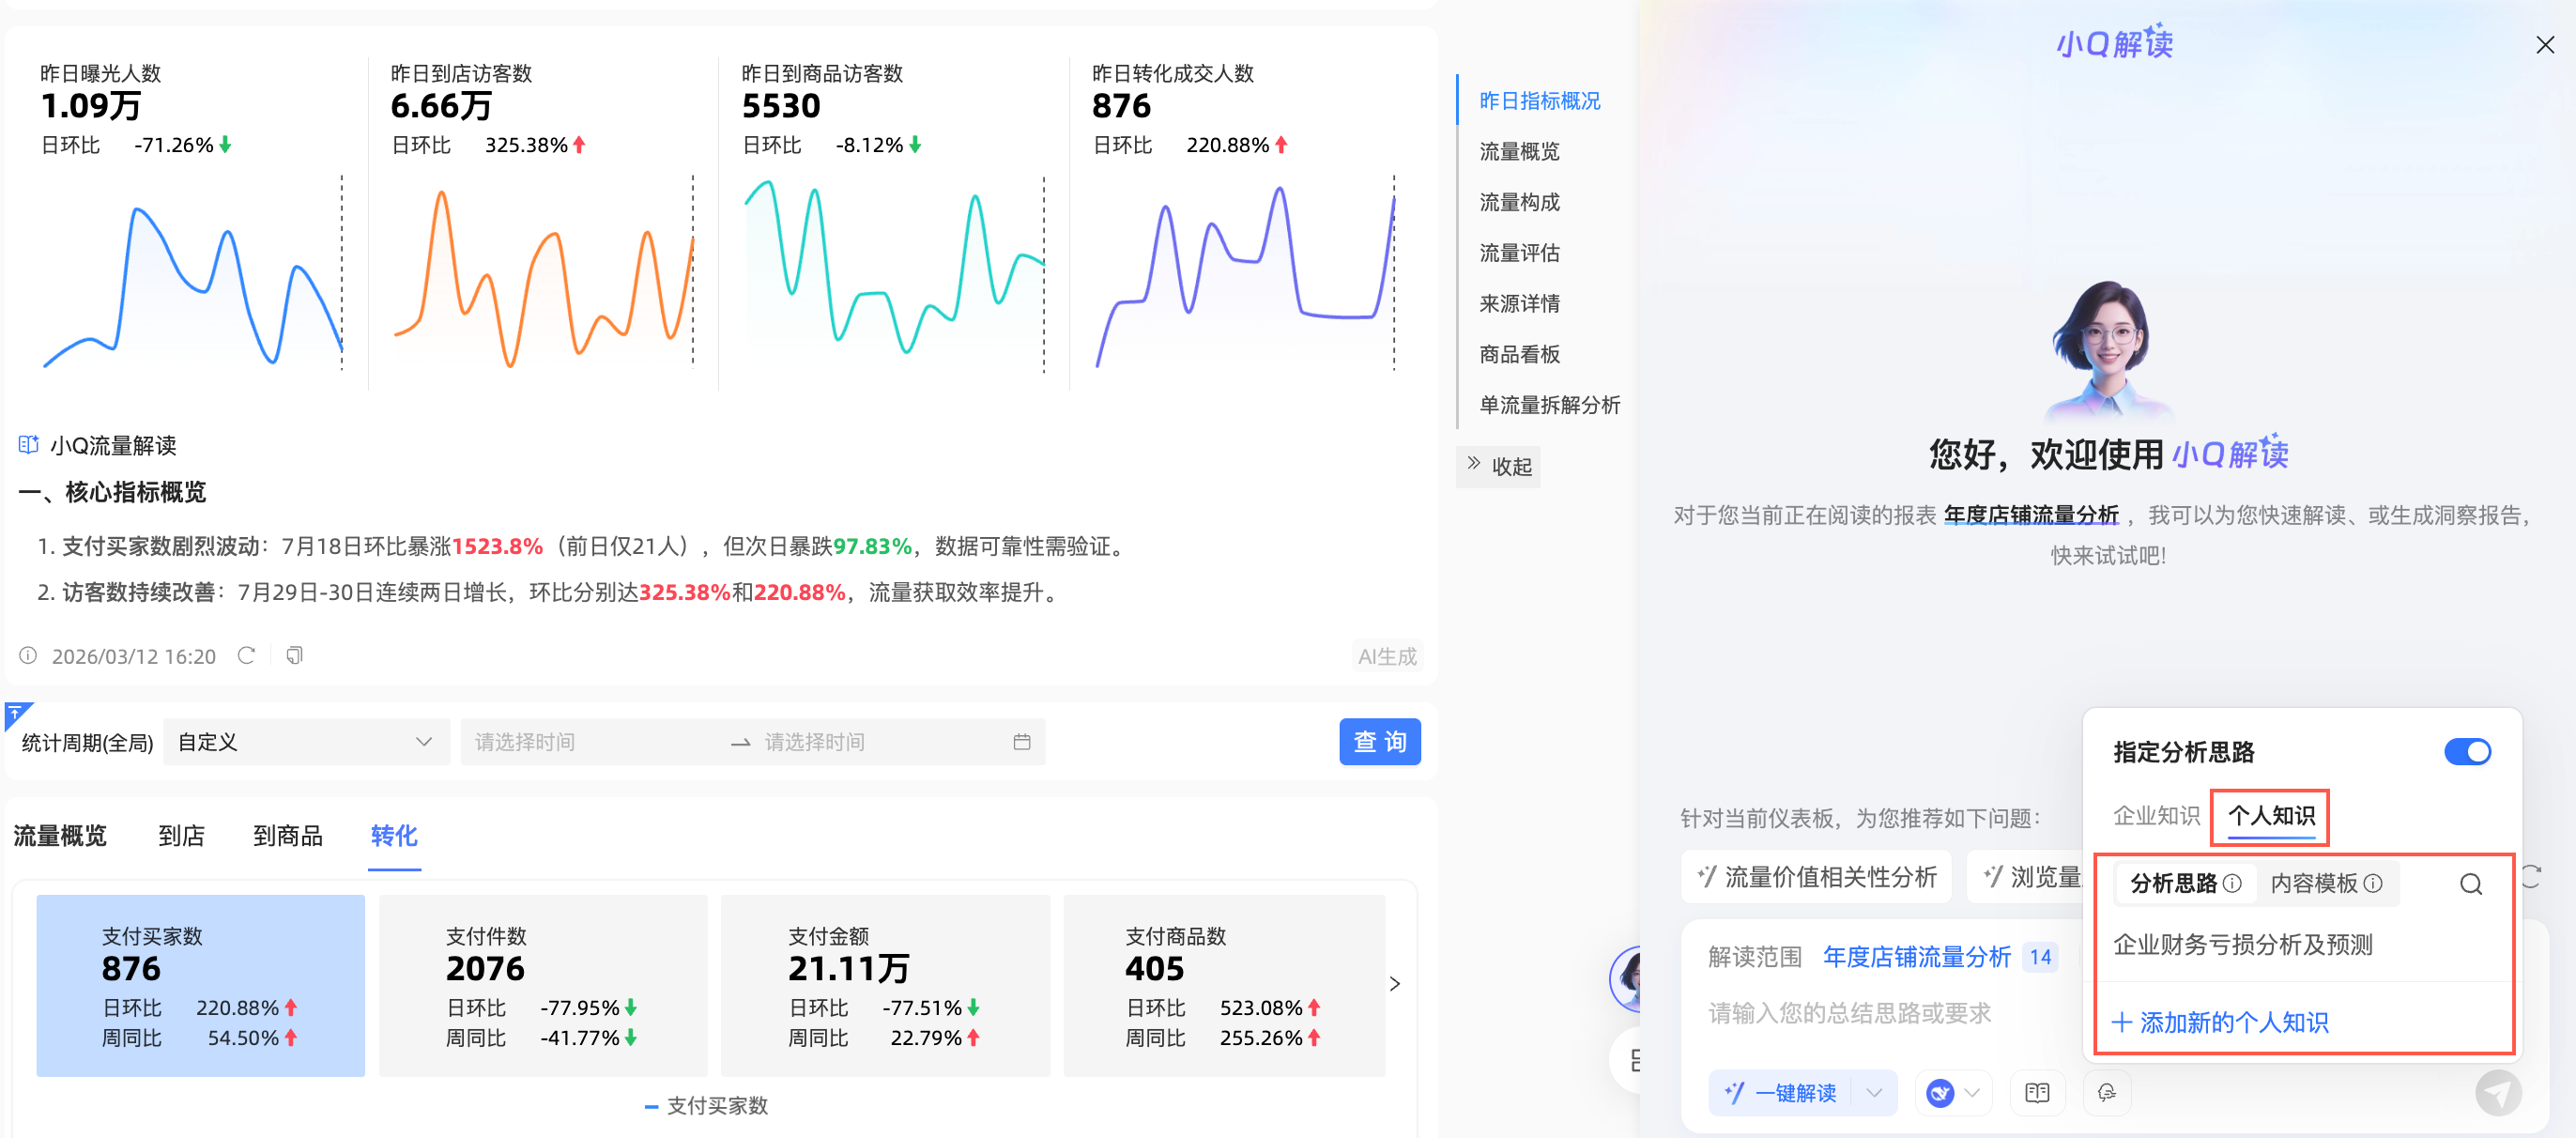2576x1138 pixels.
Task: Select the 企业知识 tab
Action: [2156, 815]
